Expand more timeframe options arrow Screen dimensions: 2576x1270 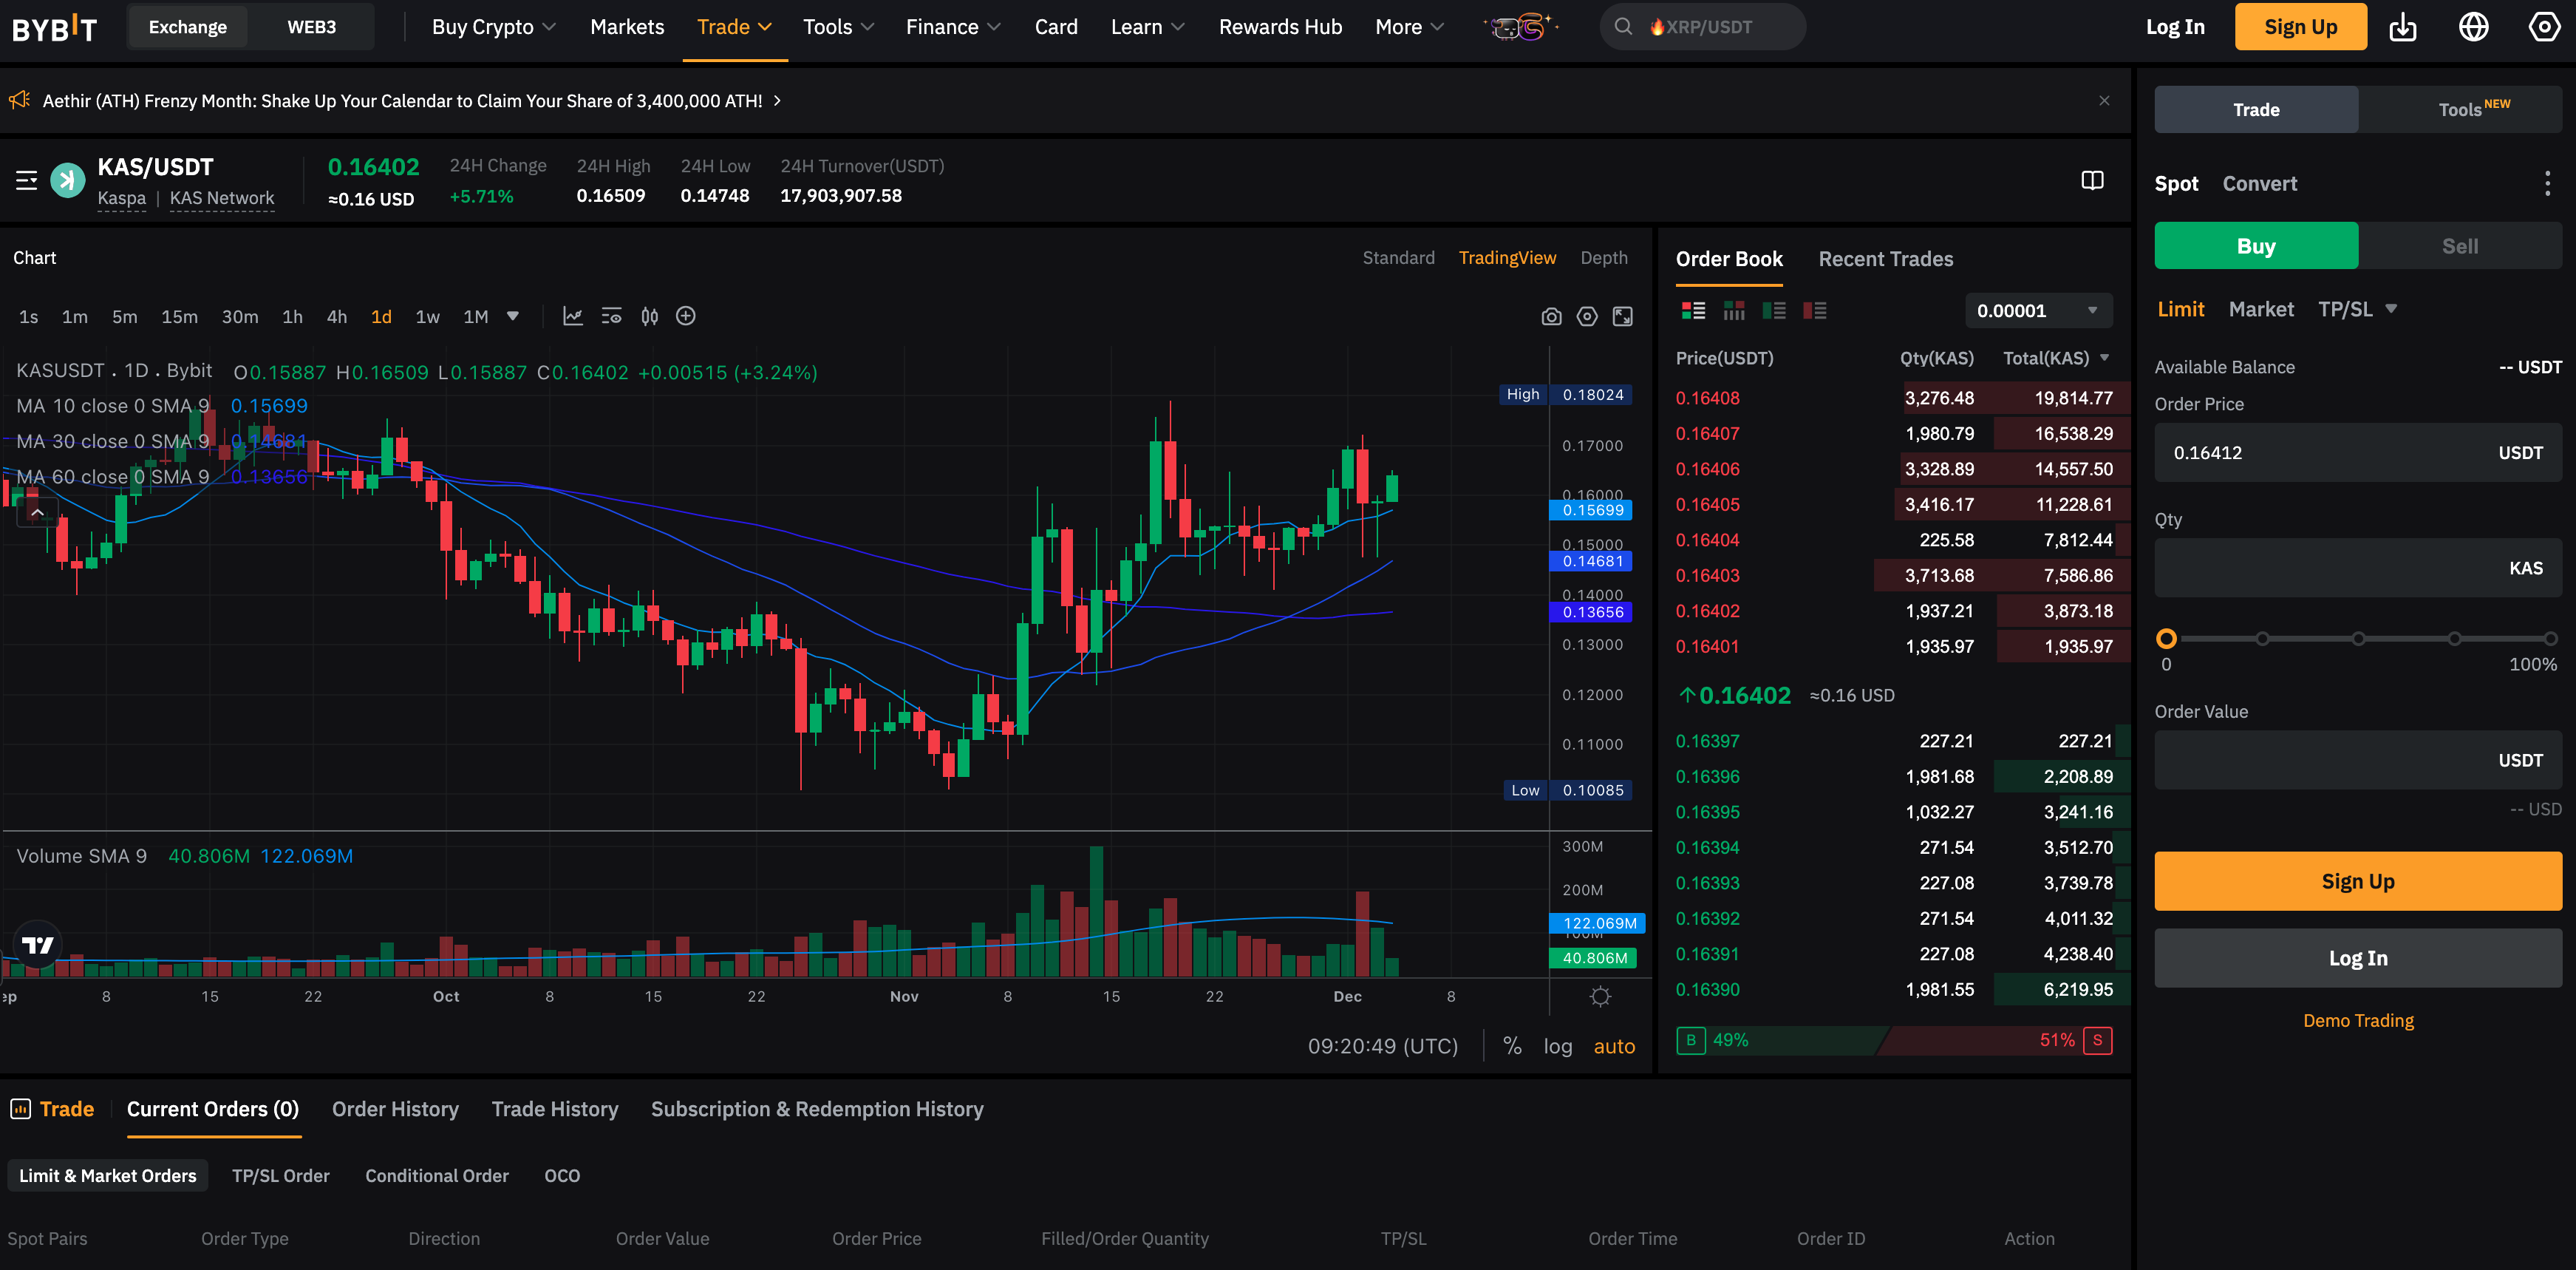click(513, 316)
